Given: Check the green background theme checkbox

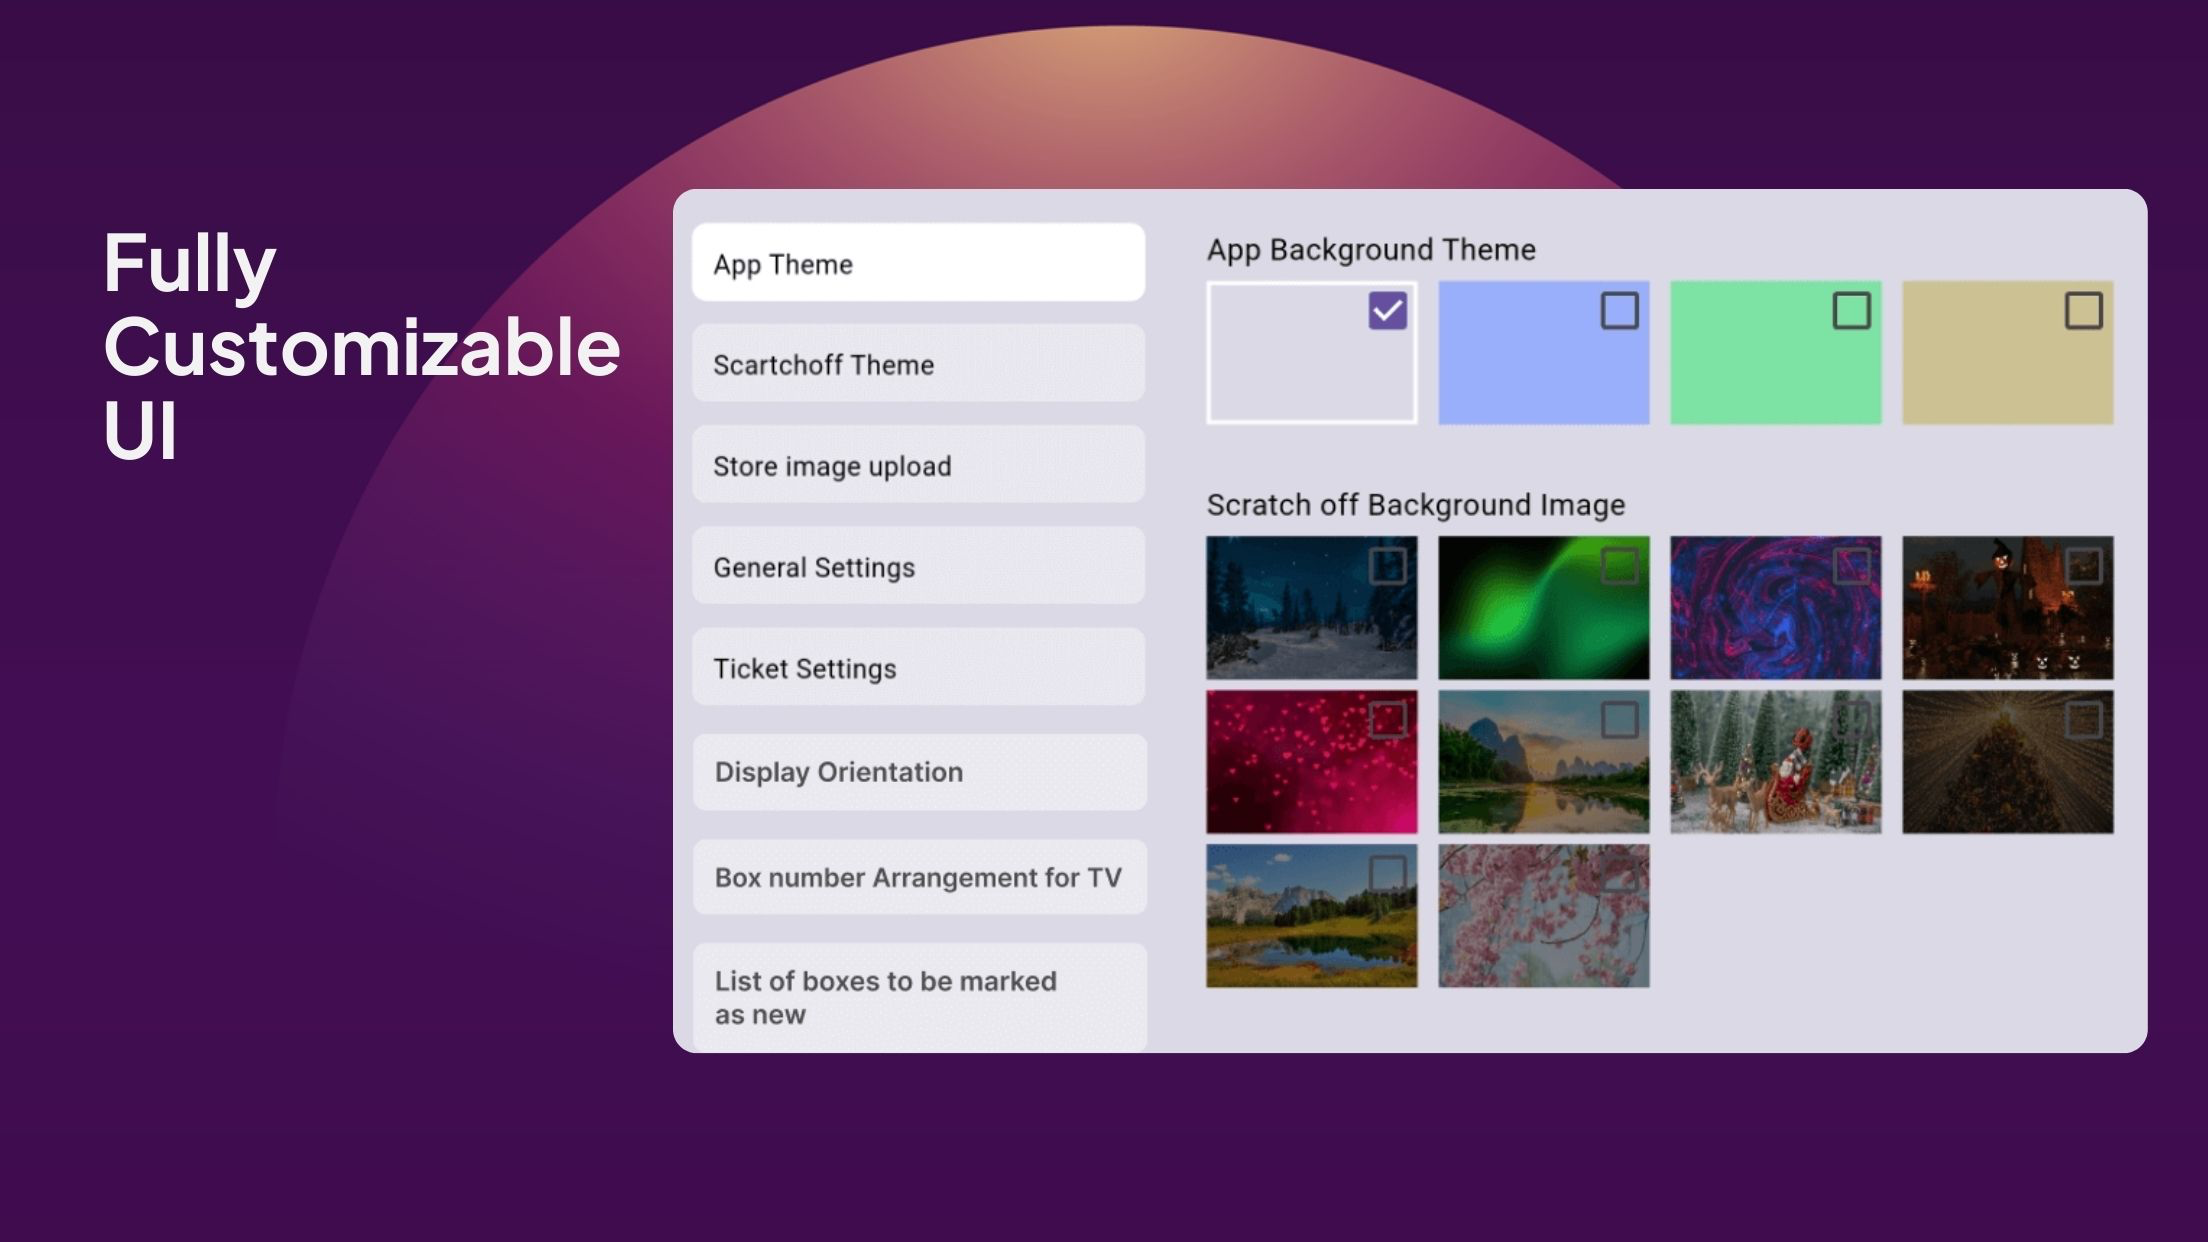Looking at the screenshot, I should [1851, 310].
